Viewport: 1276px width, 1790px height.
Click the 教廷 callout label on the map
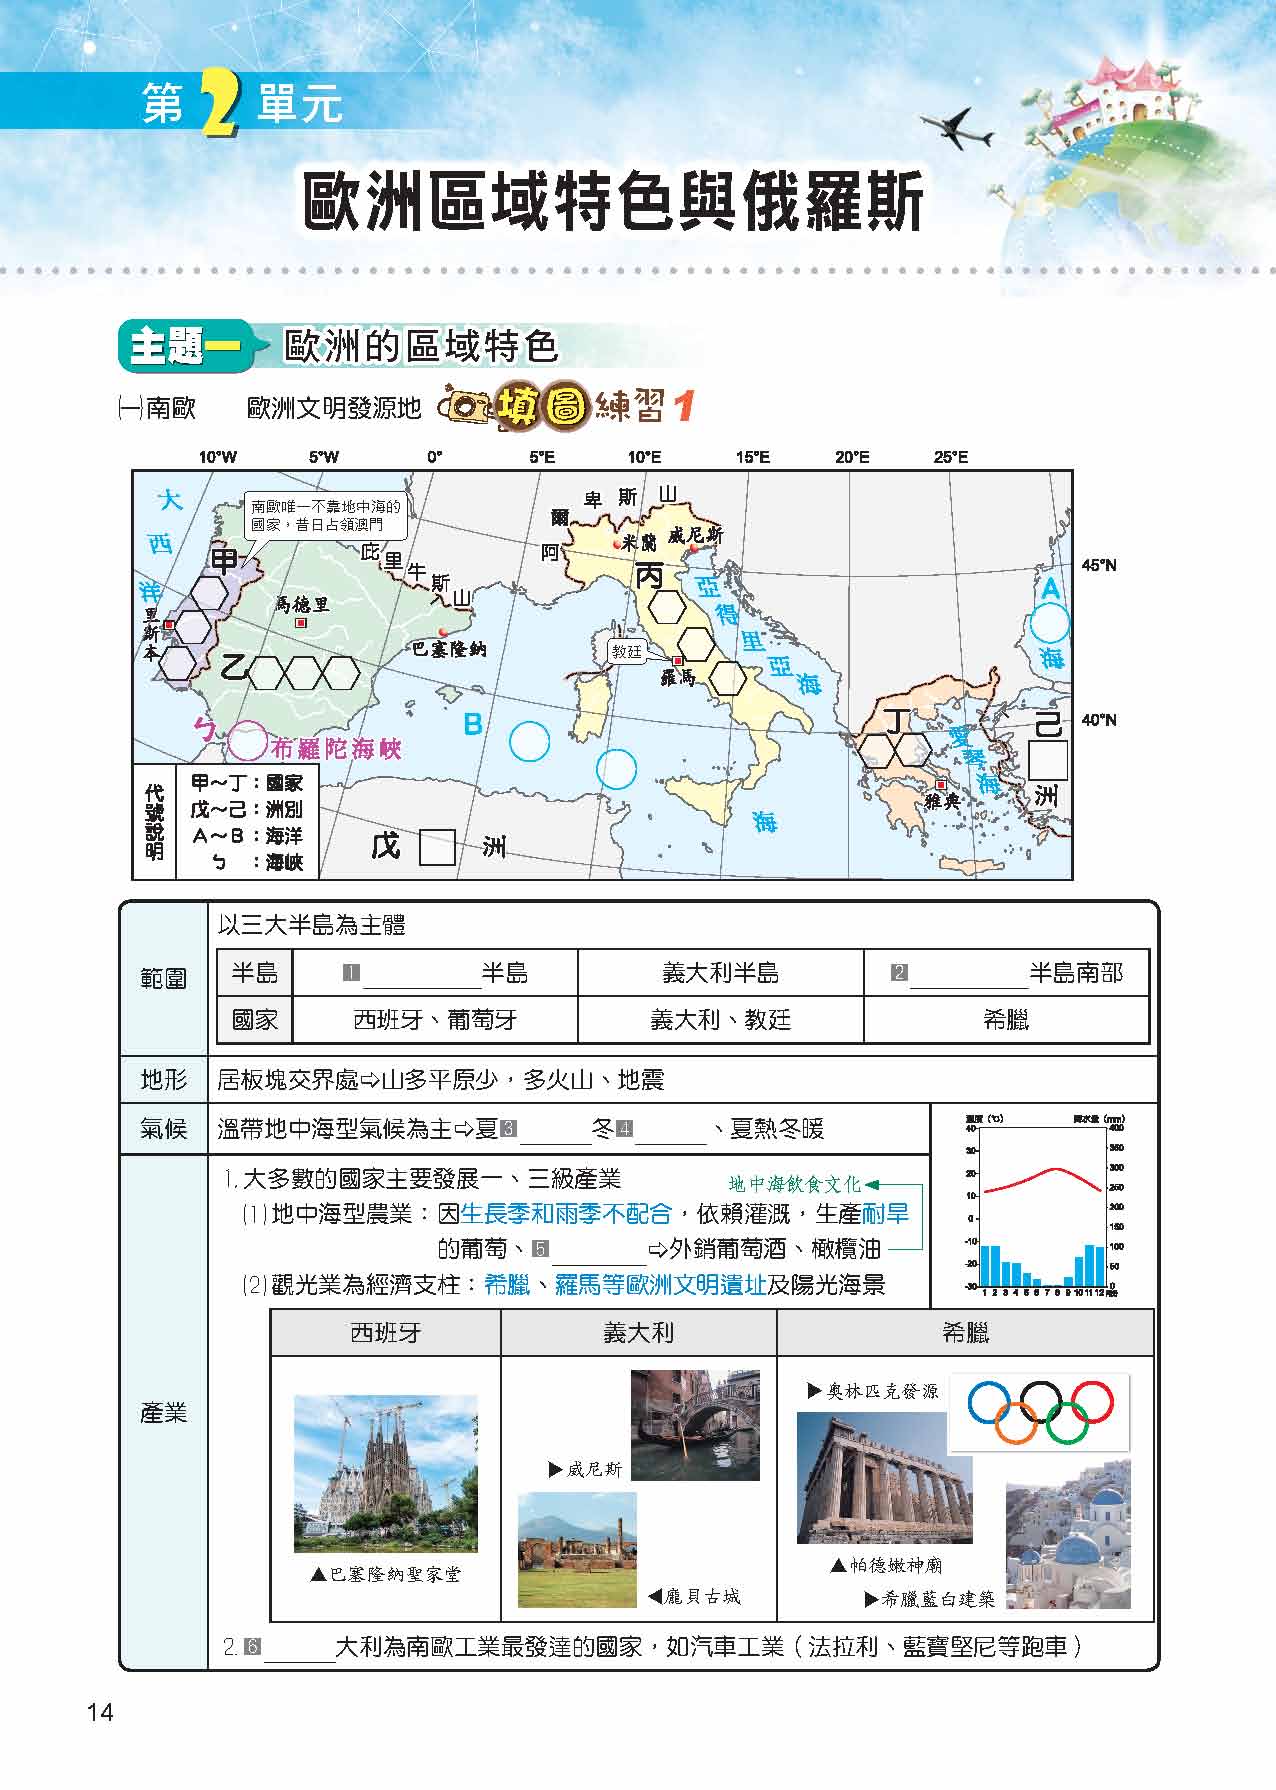627,651
